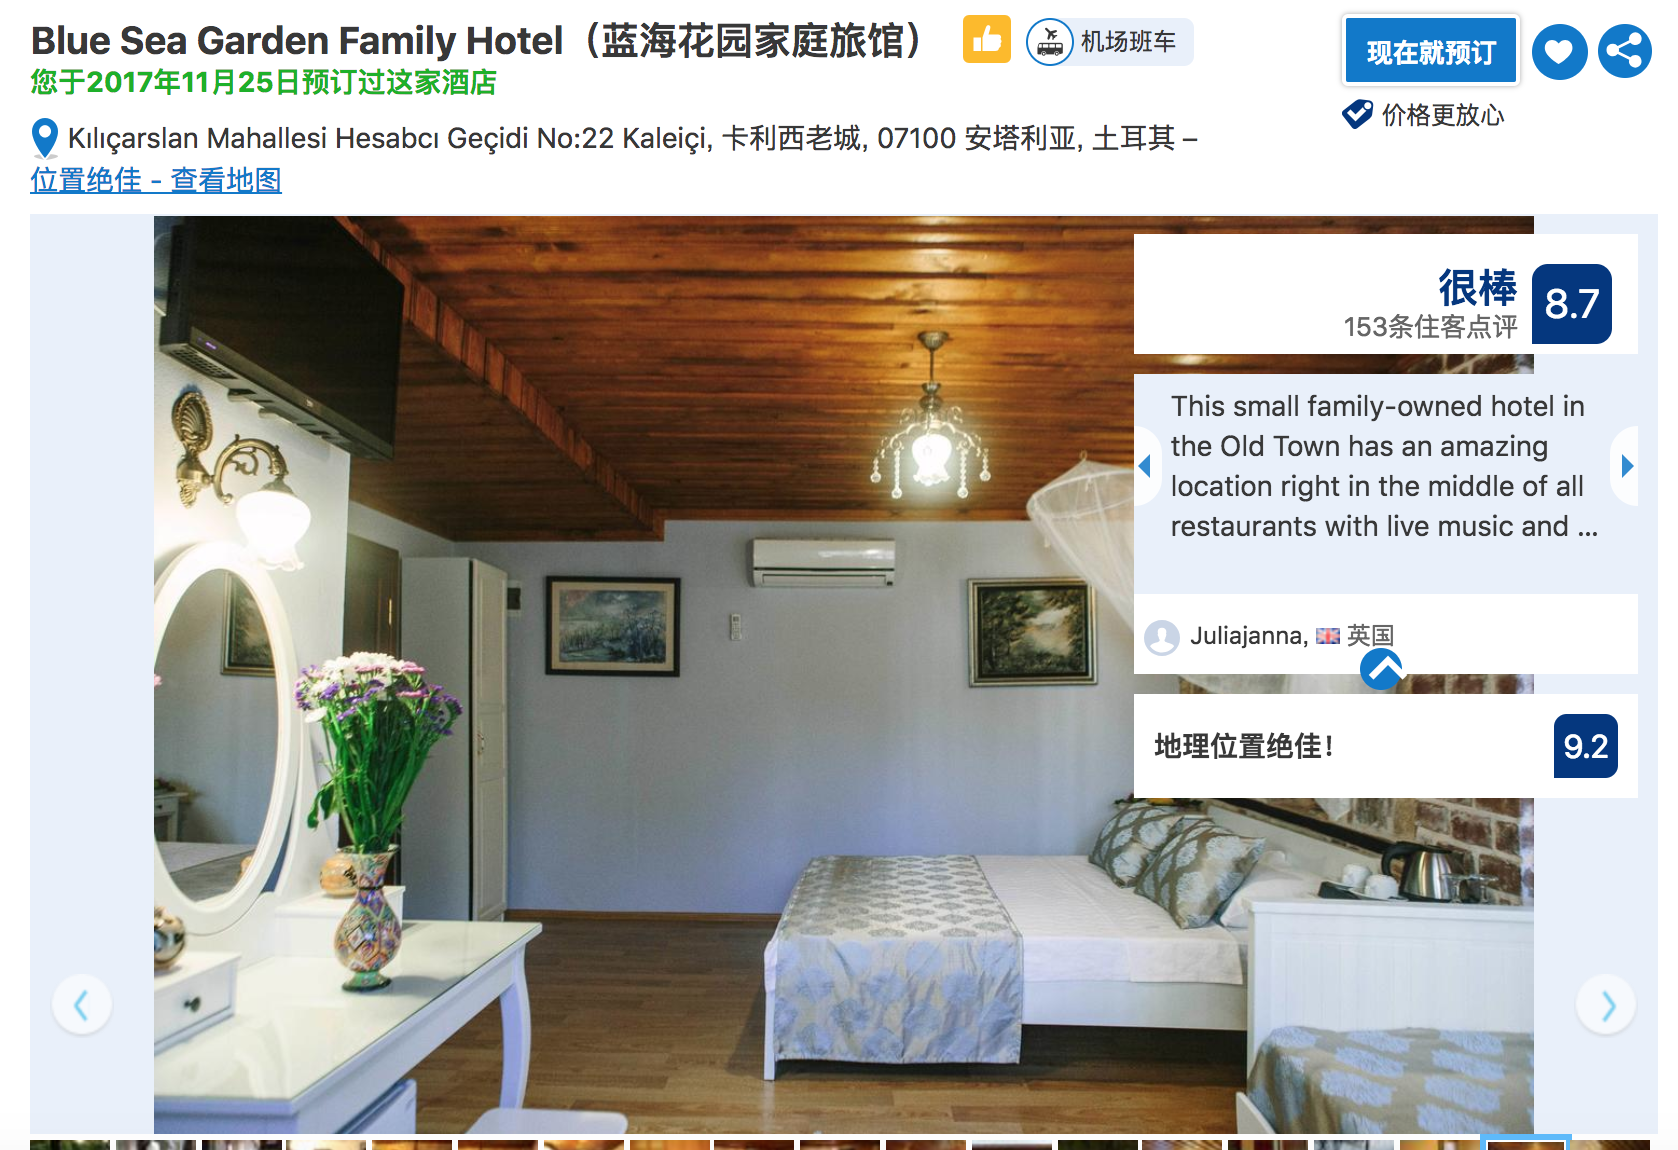Go to the previous gallery photo
The height and width of the screenshot is (1150, 1678).
pos(82,1004)
